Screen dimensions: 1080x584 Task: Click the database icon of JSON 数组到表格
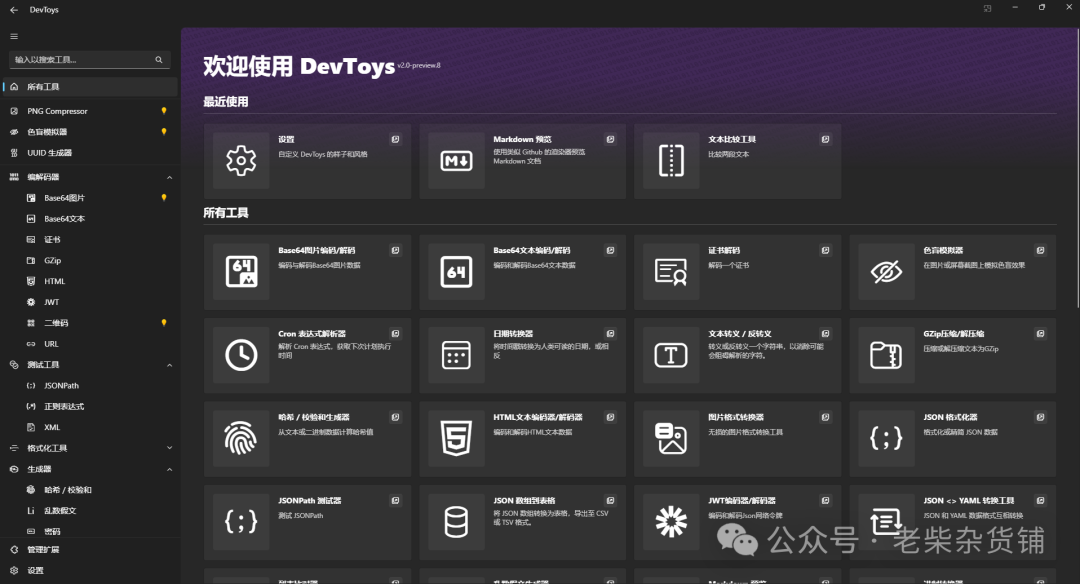(x=456, y=522)
